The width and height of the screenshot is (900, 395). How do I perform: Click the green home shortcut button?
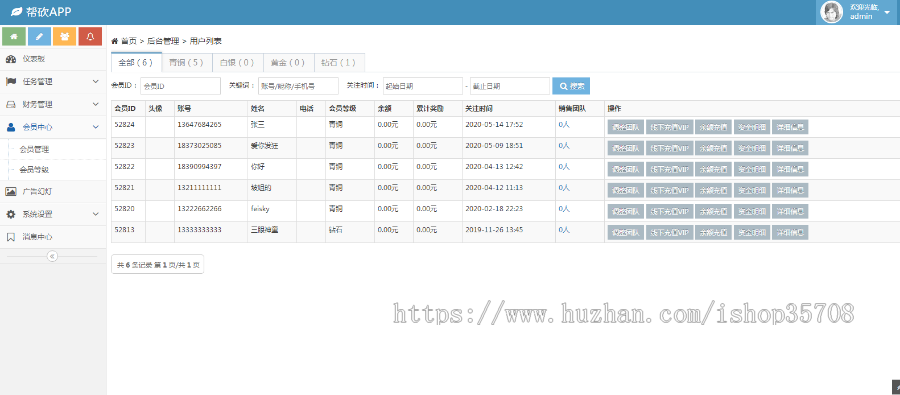point(14,36)
